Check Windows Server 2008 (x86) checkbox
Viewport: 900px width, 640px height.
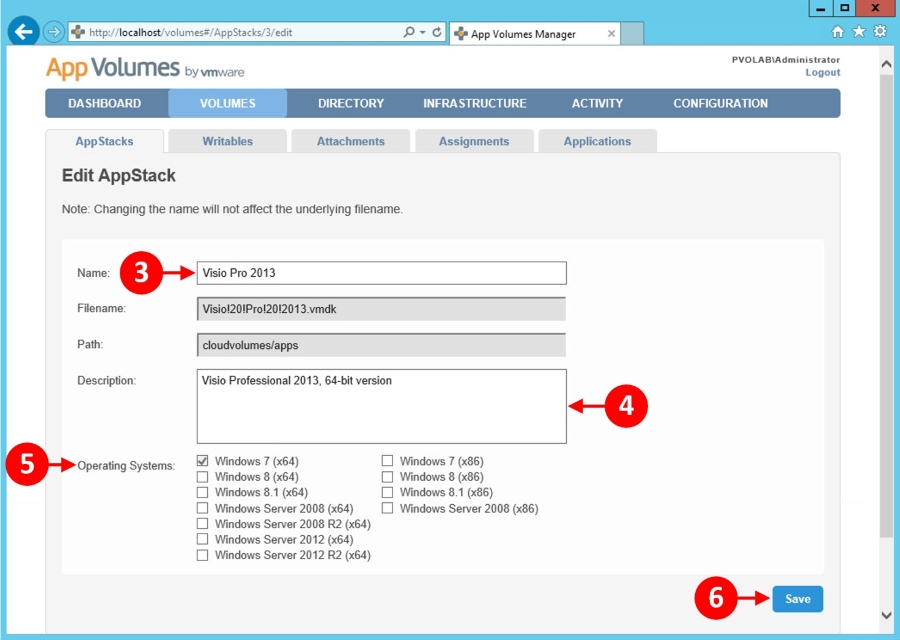387,508
